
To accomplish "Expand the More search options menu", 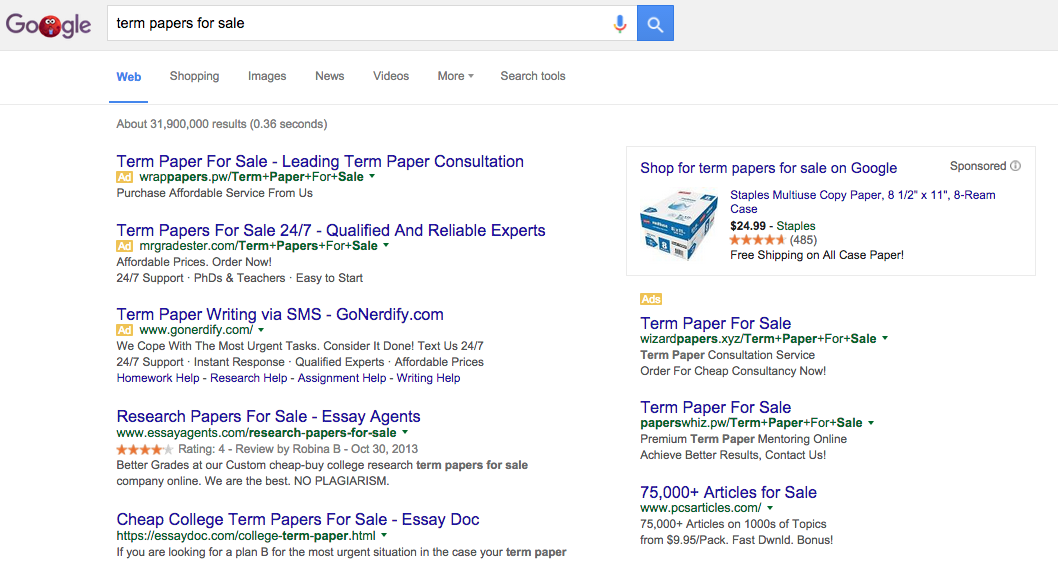I will 455,76.
